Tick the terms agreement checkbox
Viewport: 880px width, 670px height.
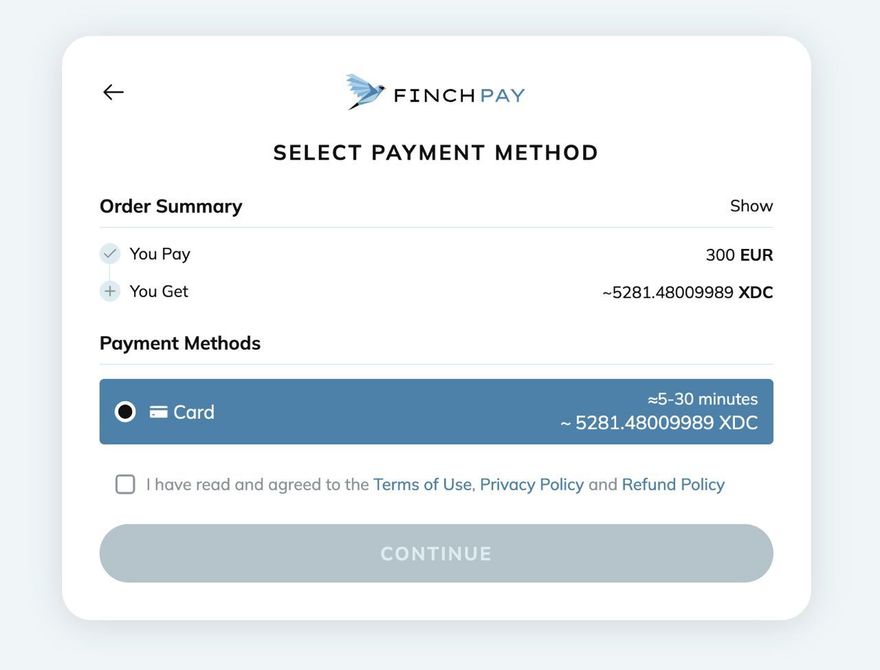(x=125, y=485)
